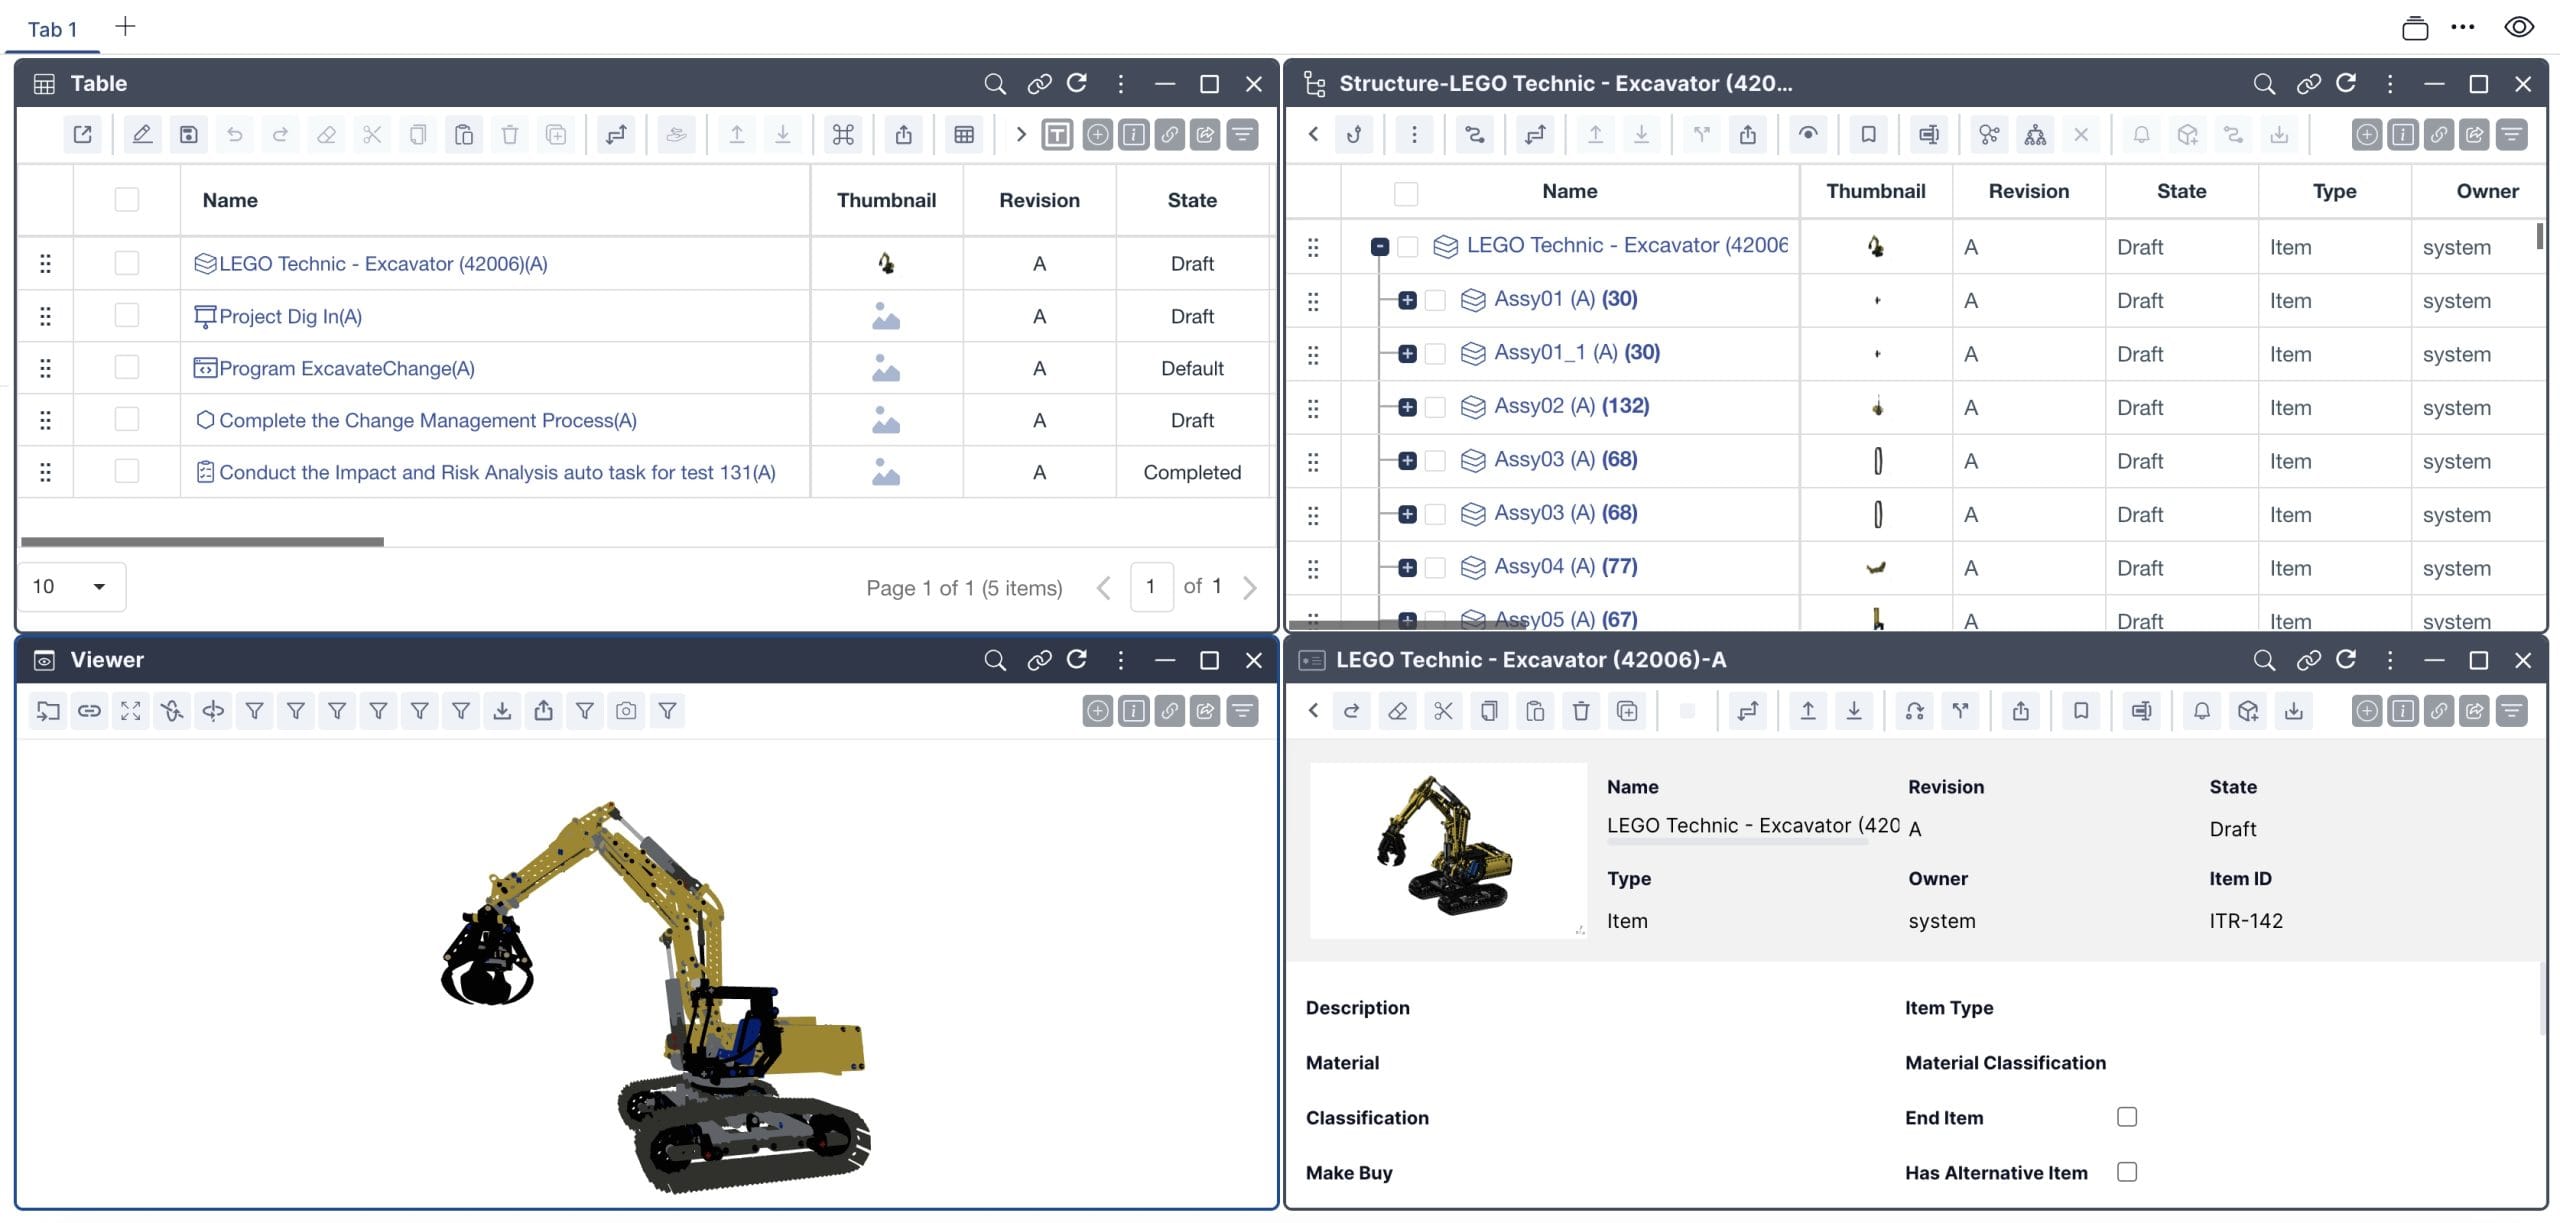Viewport: 2560px width, 1223px height.
Task: Add a new tab with plus button
Action: click(125, 27)
